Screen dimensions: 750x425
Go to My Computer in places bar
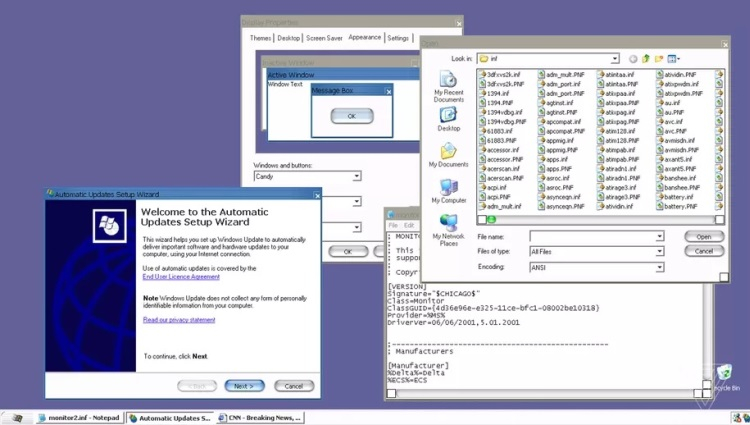(x=448, y=191)
